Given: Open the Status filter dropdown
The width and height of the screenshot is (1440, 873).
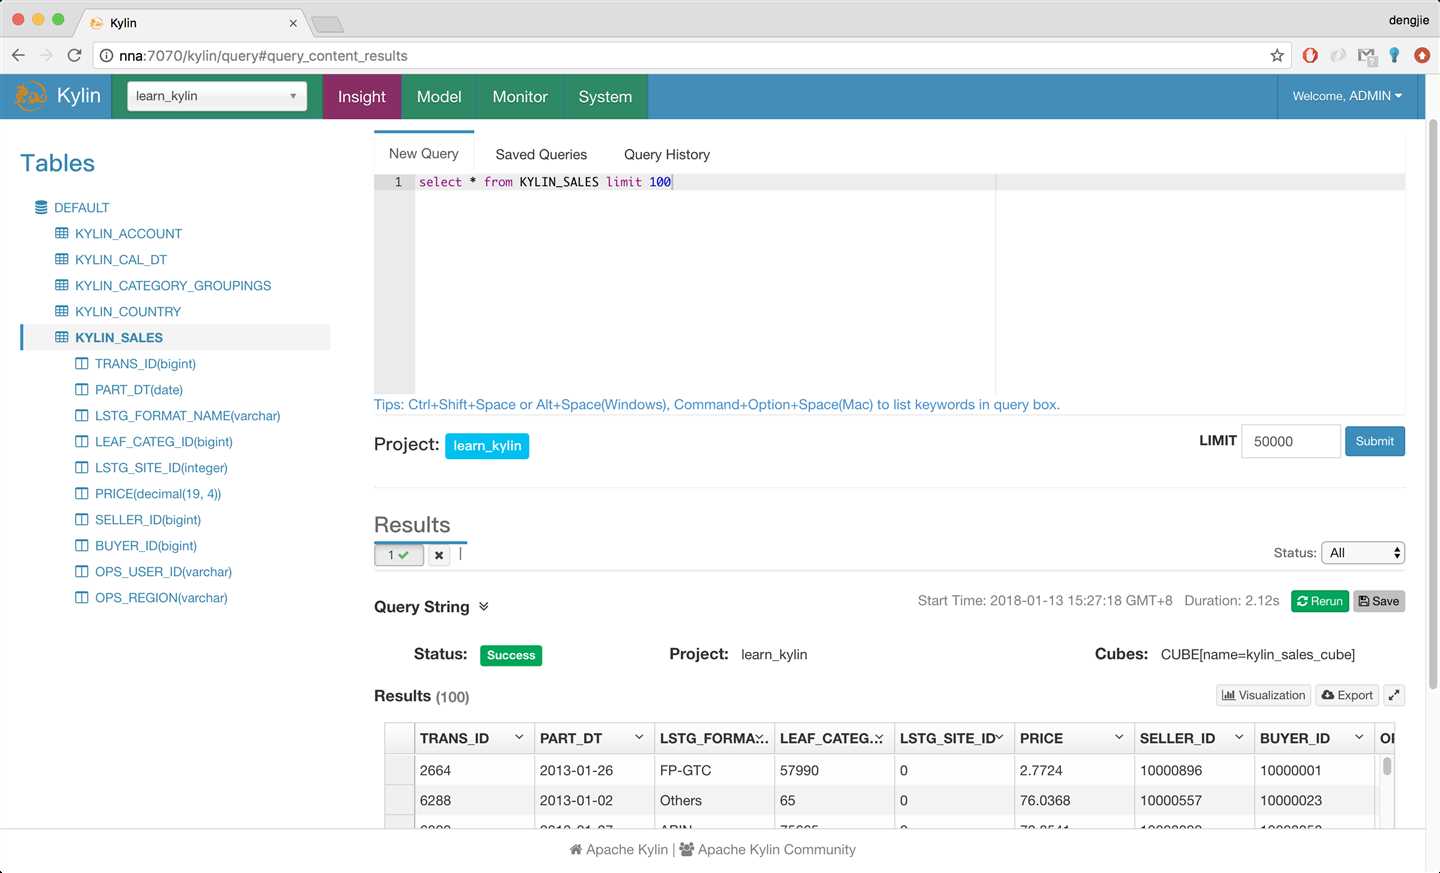Looking at the screenshot, I should (x=1363, y=553).
